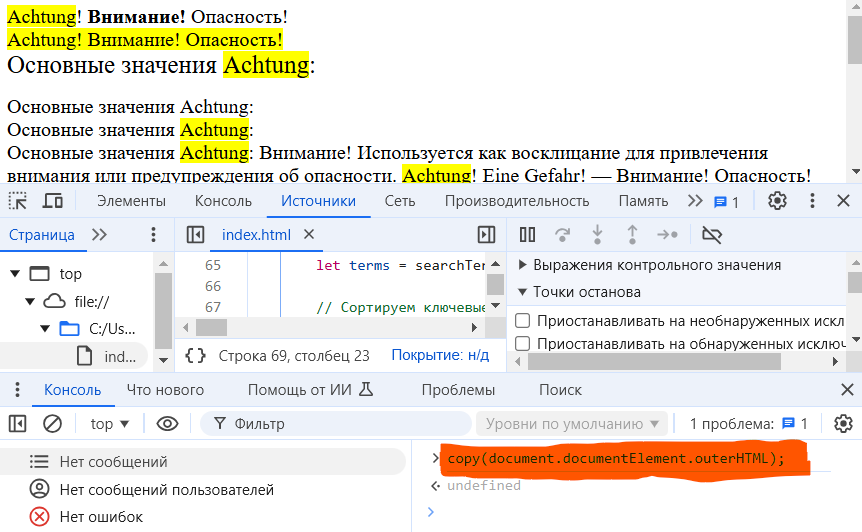Close the DevTools panel

843,201
